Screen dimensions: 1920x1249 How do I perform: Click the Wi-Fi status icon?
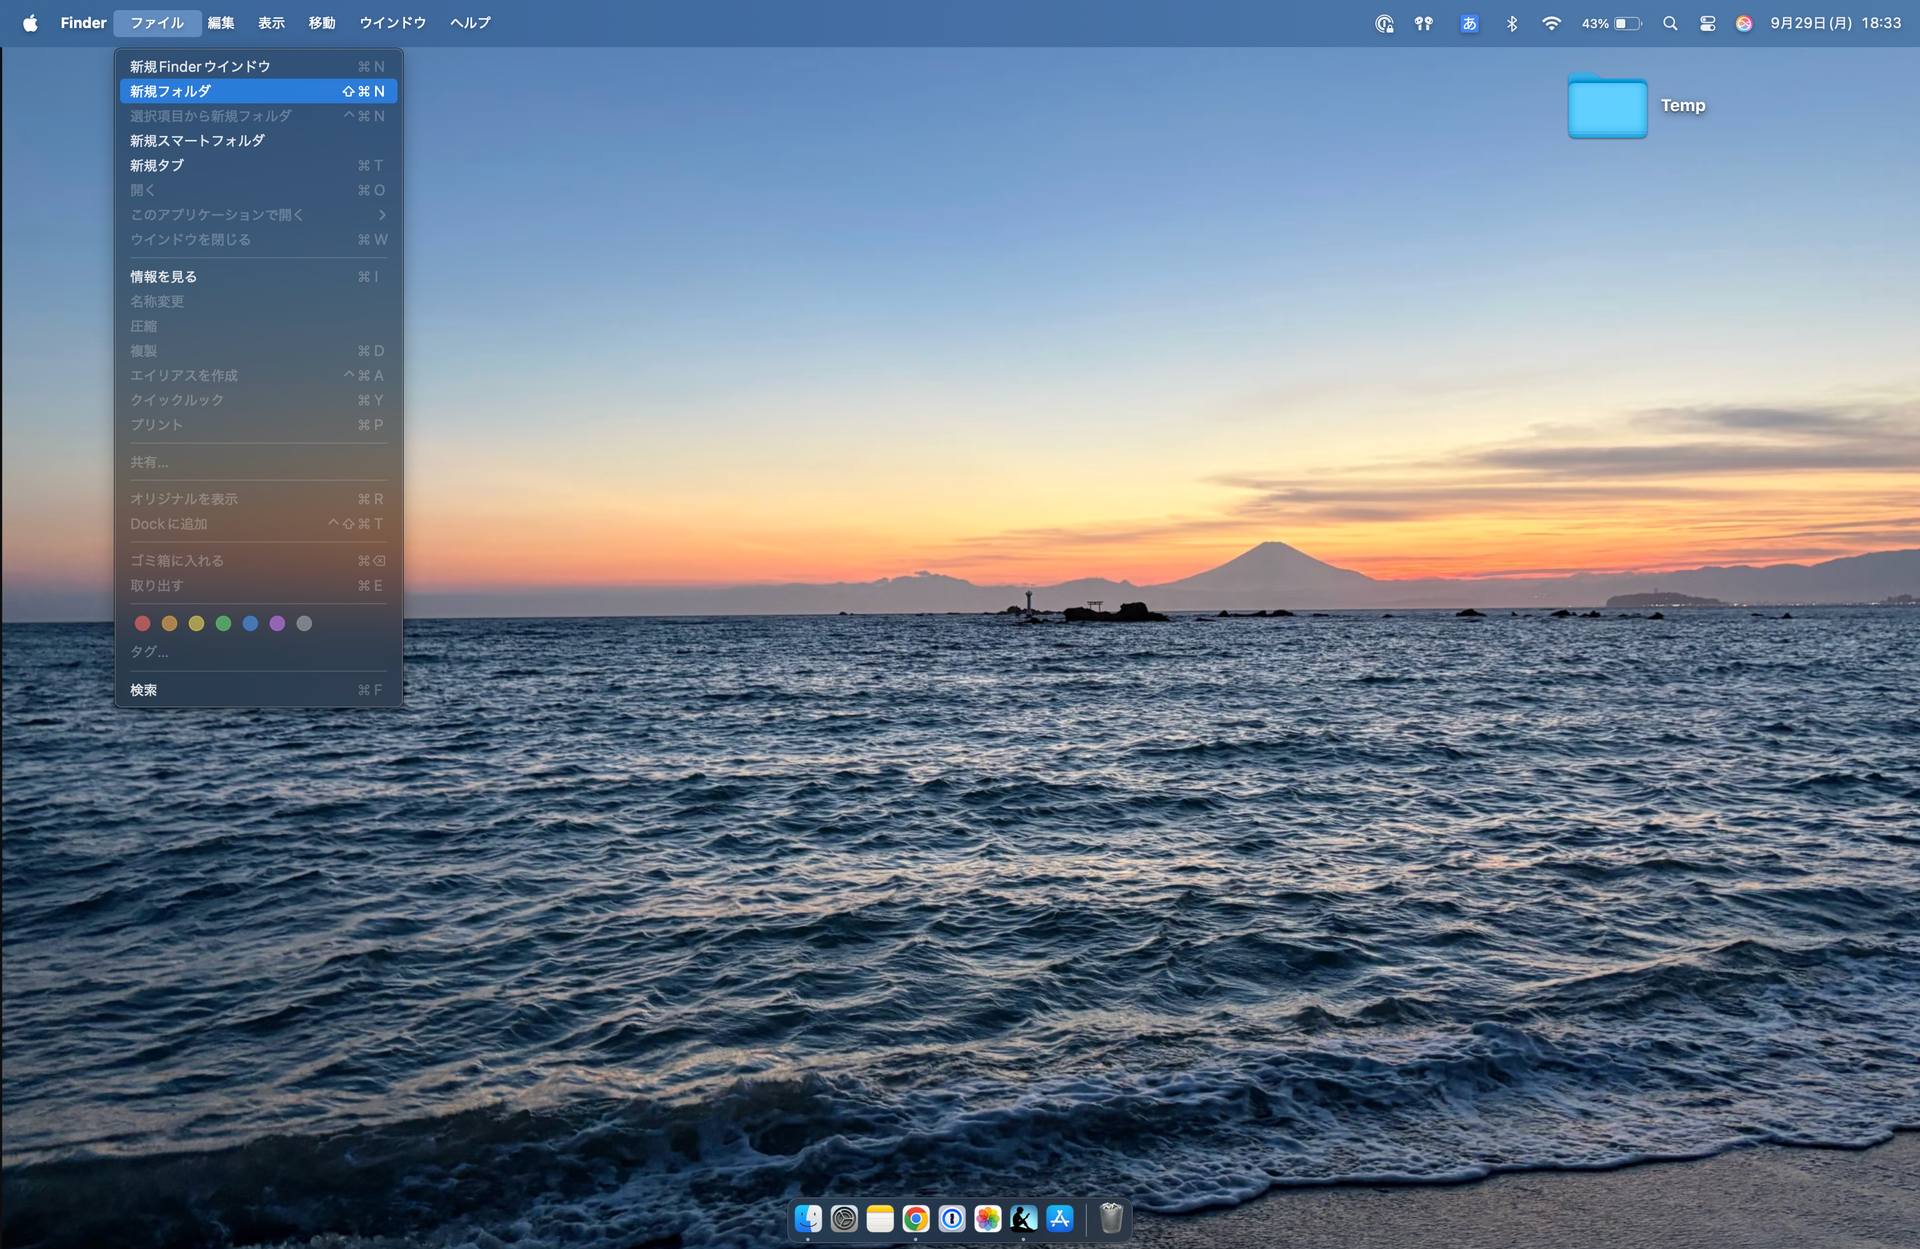pyautogui.click(x=1551, y=23)
